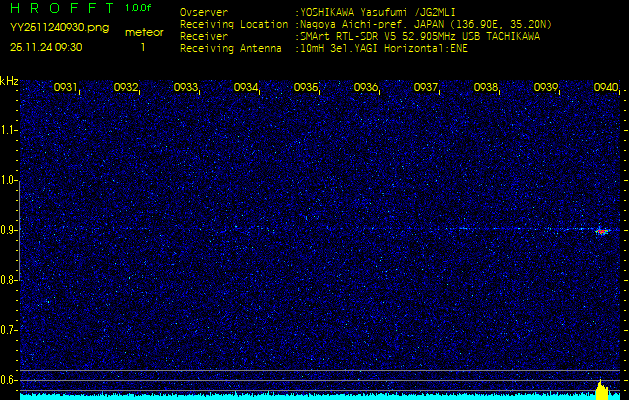Click the 0.7 kHz axis label

point(9,329)
